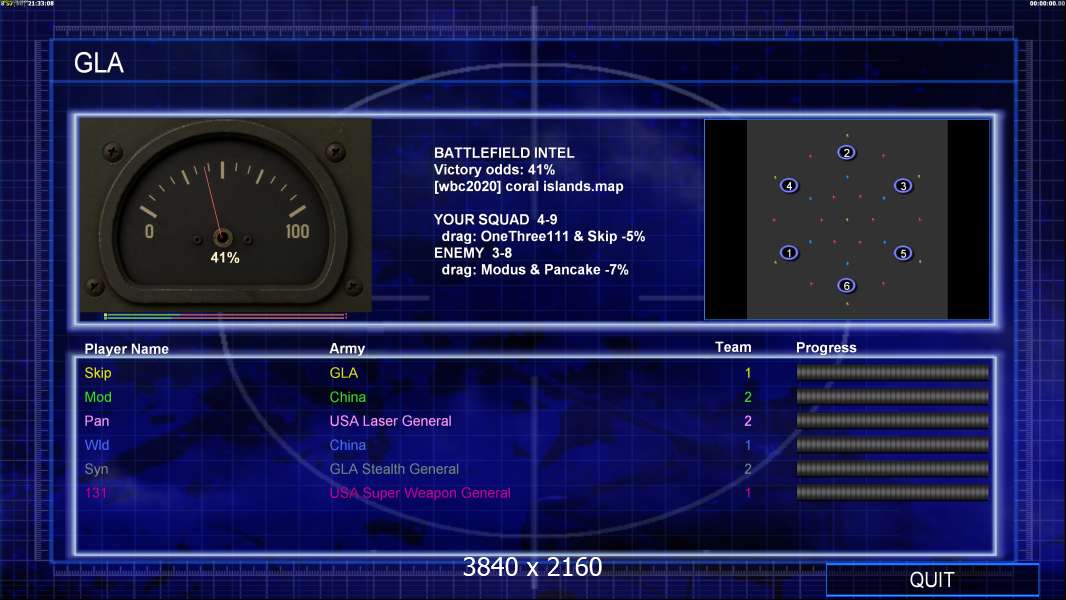The width and height of the screenshot is (1066, 600).
Task: Click start position 1 on the minimap
Action: point(789,253)
